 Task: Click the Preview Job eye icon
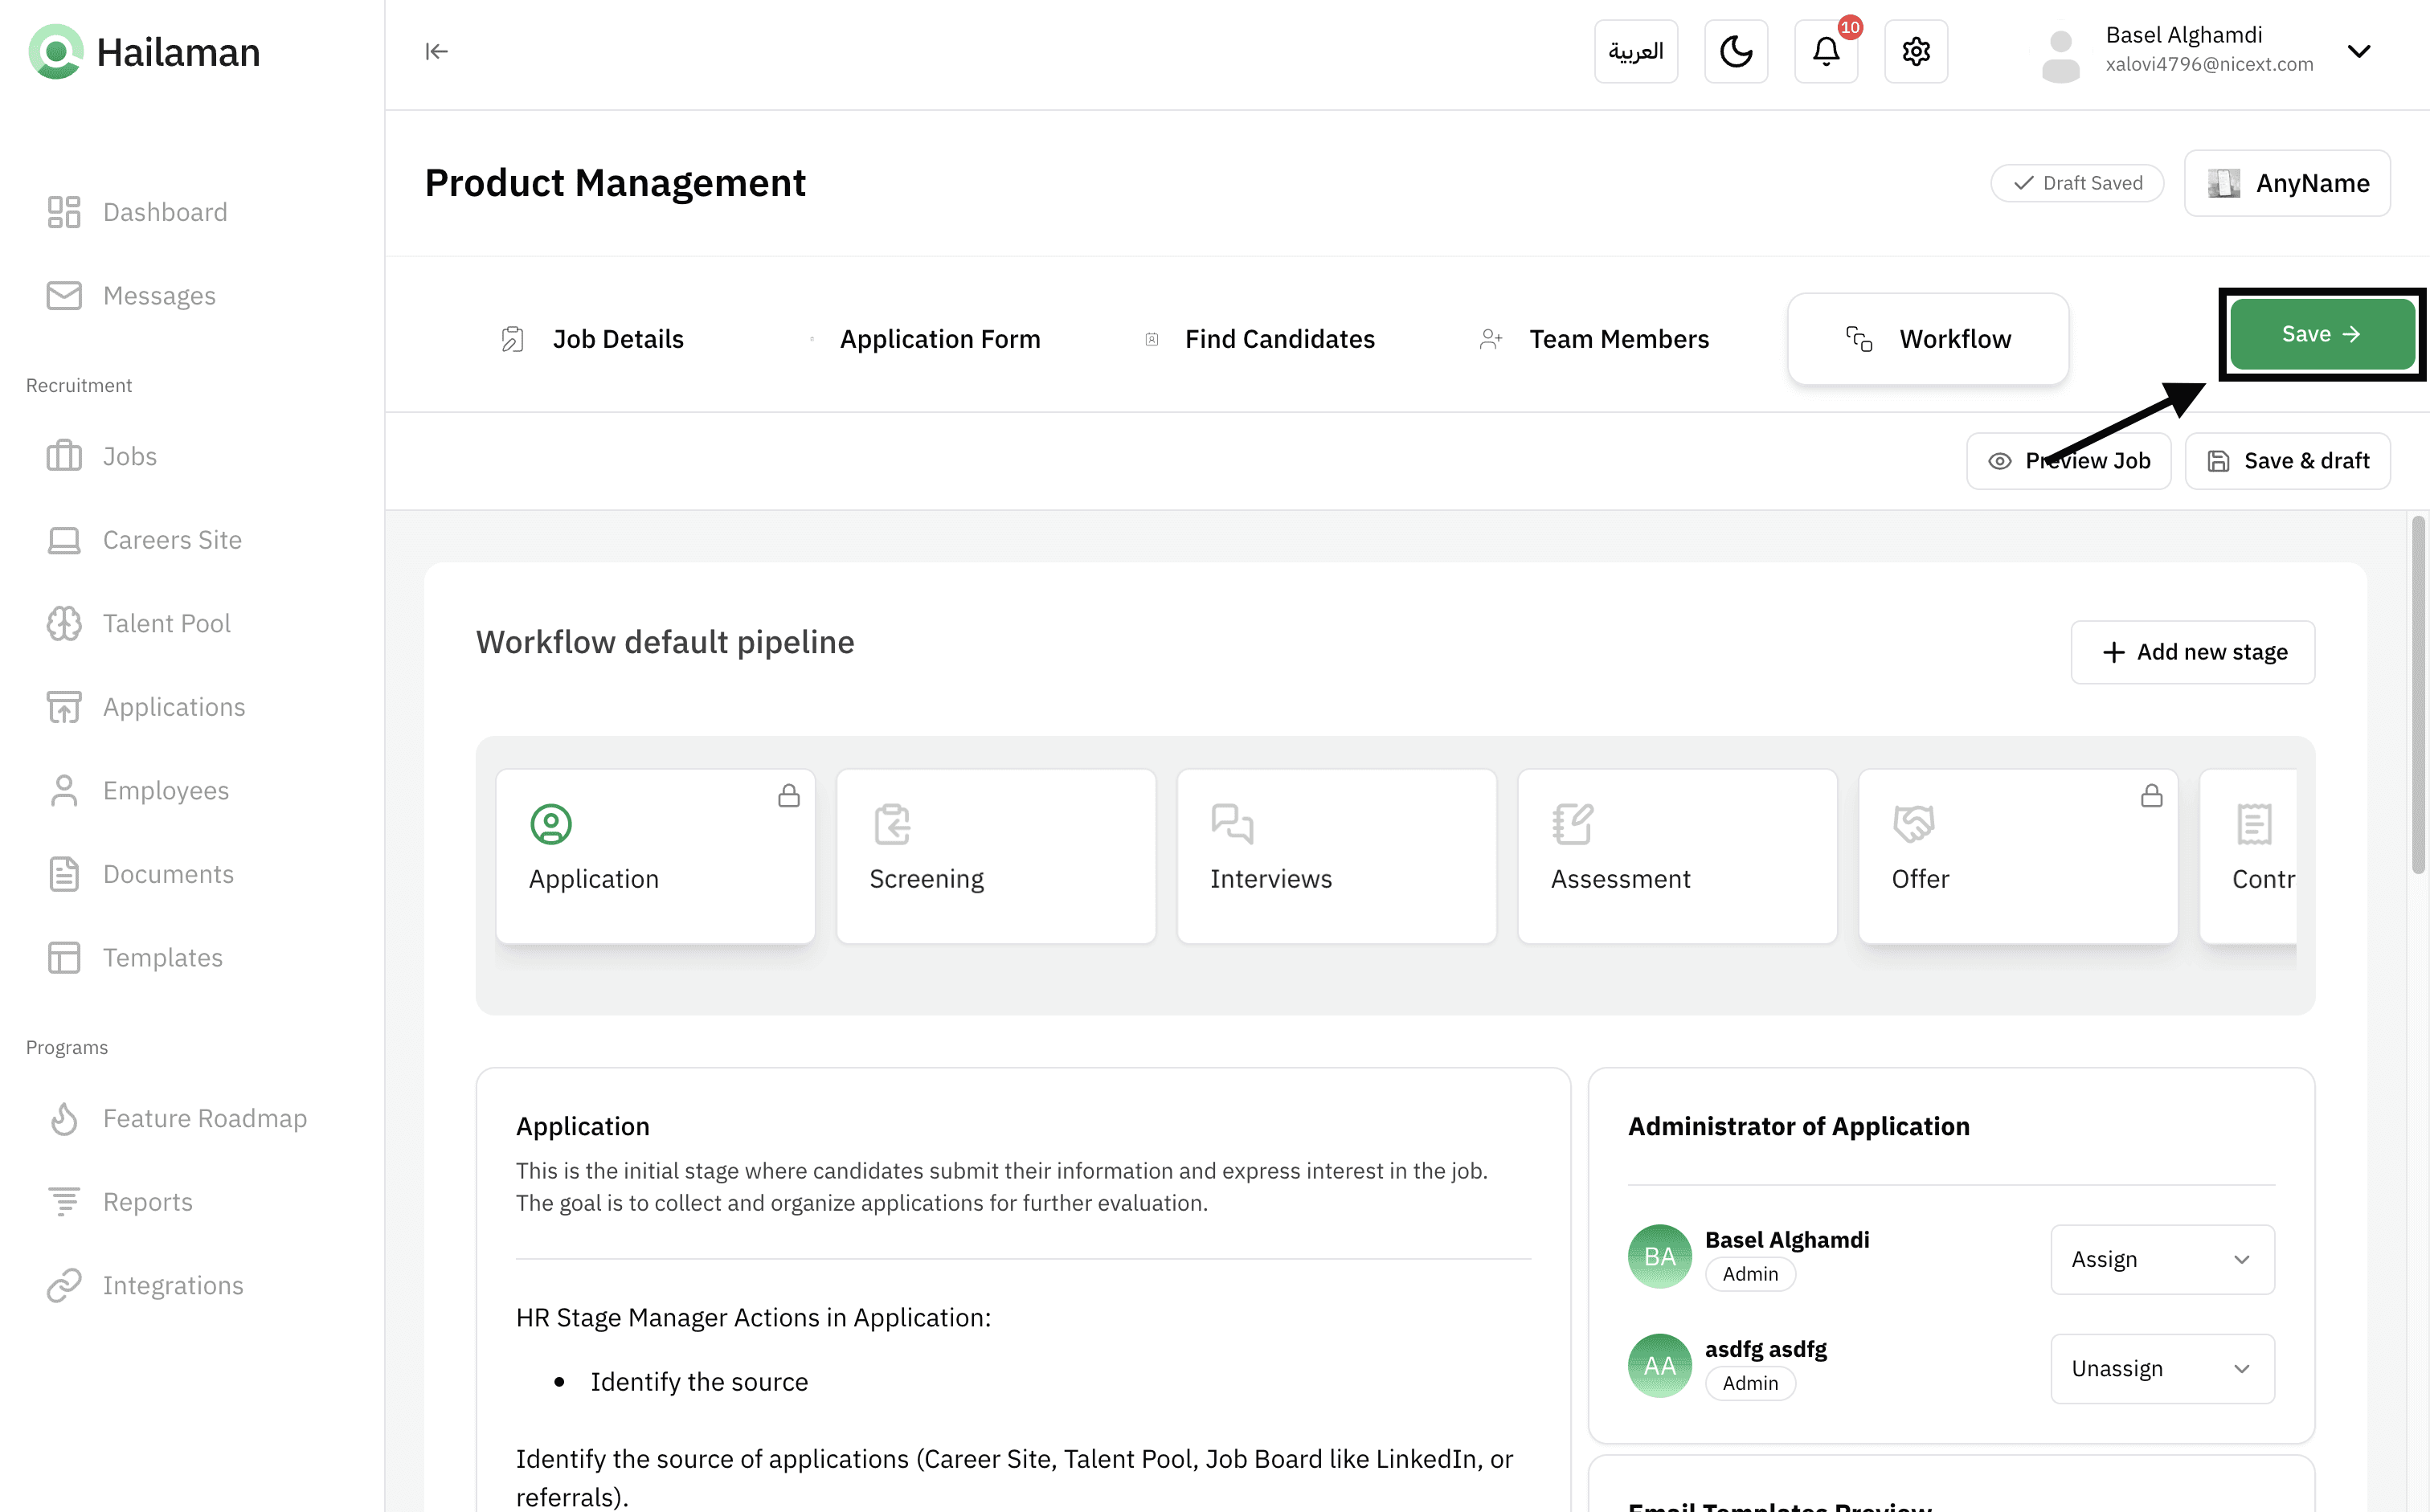[1999, 461]
